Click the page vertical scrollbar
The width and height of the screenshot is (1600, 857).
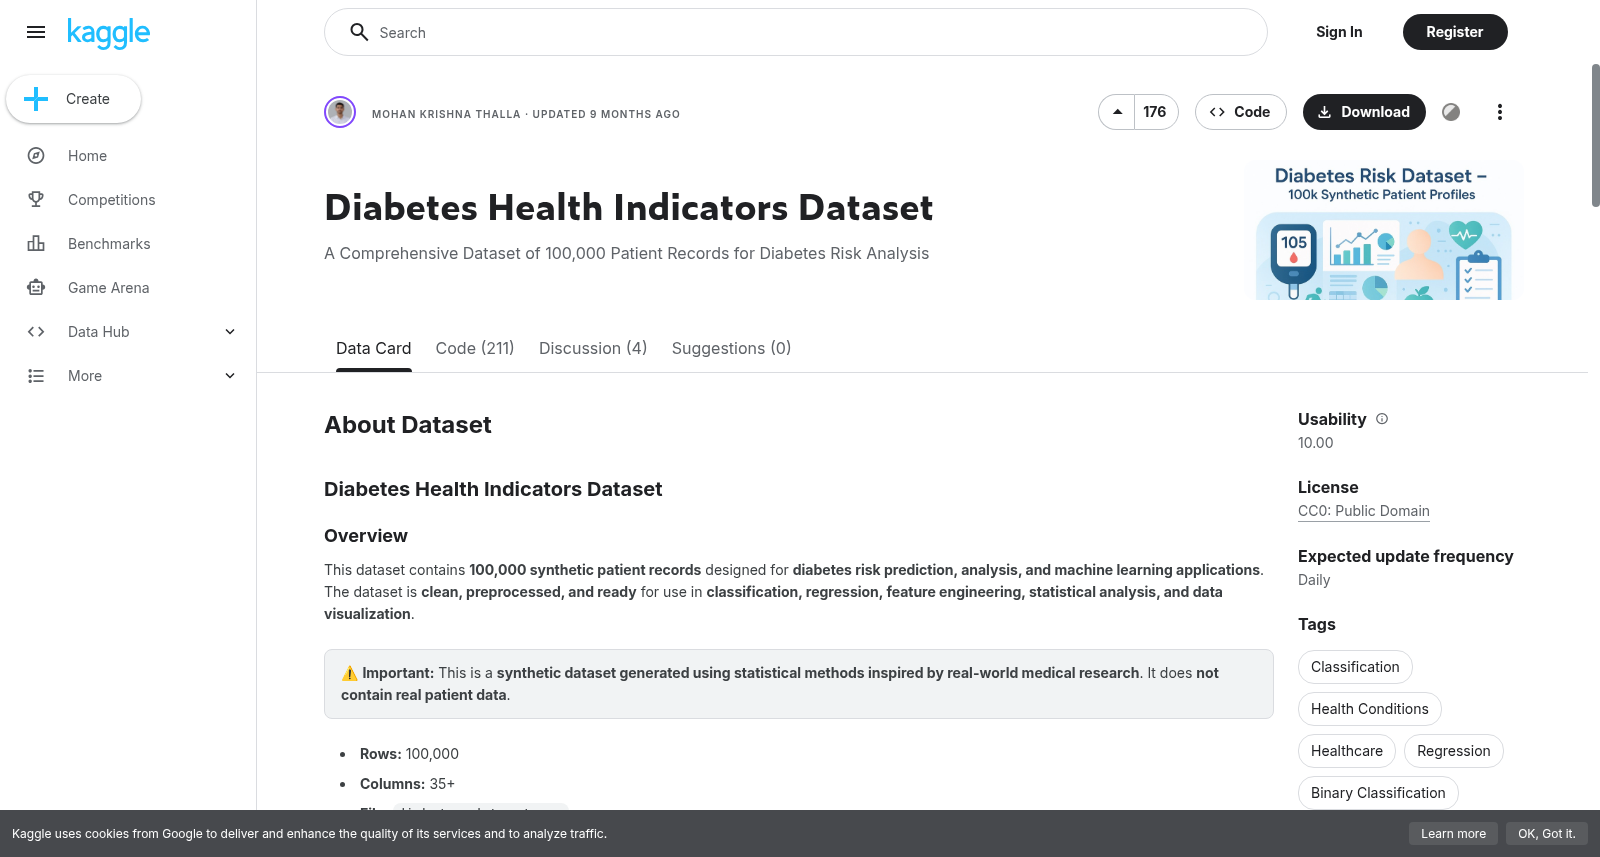(x=1595, y=135)
